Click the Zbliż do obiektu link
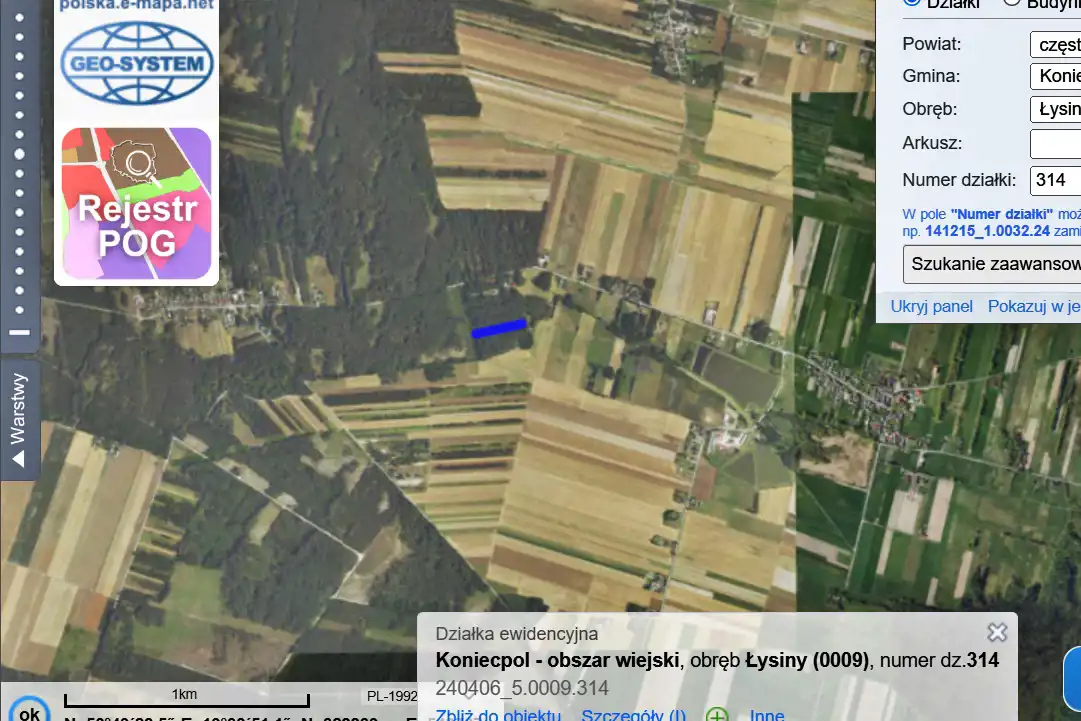The height and width of the screenshot is (721, 1081). tap(498, 715)
